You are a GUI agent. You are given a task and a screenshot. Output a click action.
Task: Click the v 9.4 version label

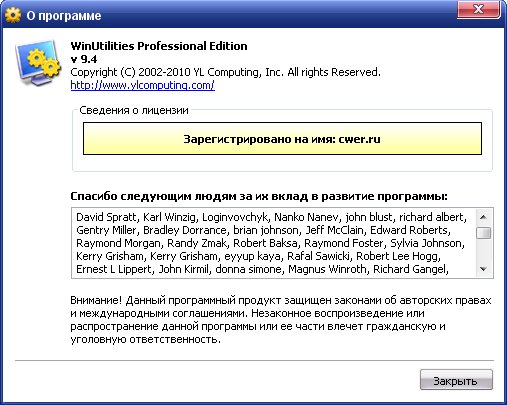point(84,59)
